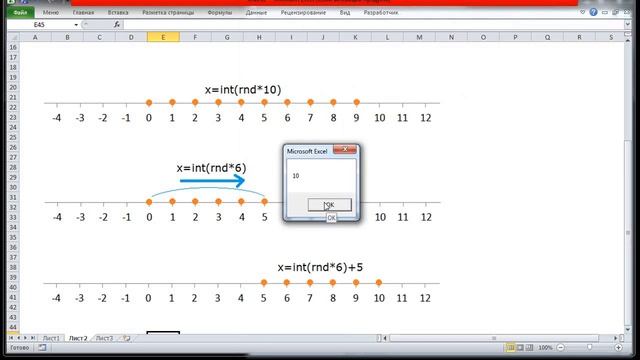Image resolution: width=640 pixels, height=360 pixels.
Task: Go to first sheet navigation arrow
Action: pos(11,338)
